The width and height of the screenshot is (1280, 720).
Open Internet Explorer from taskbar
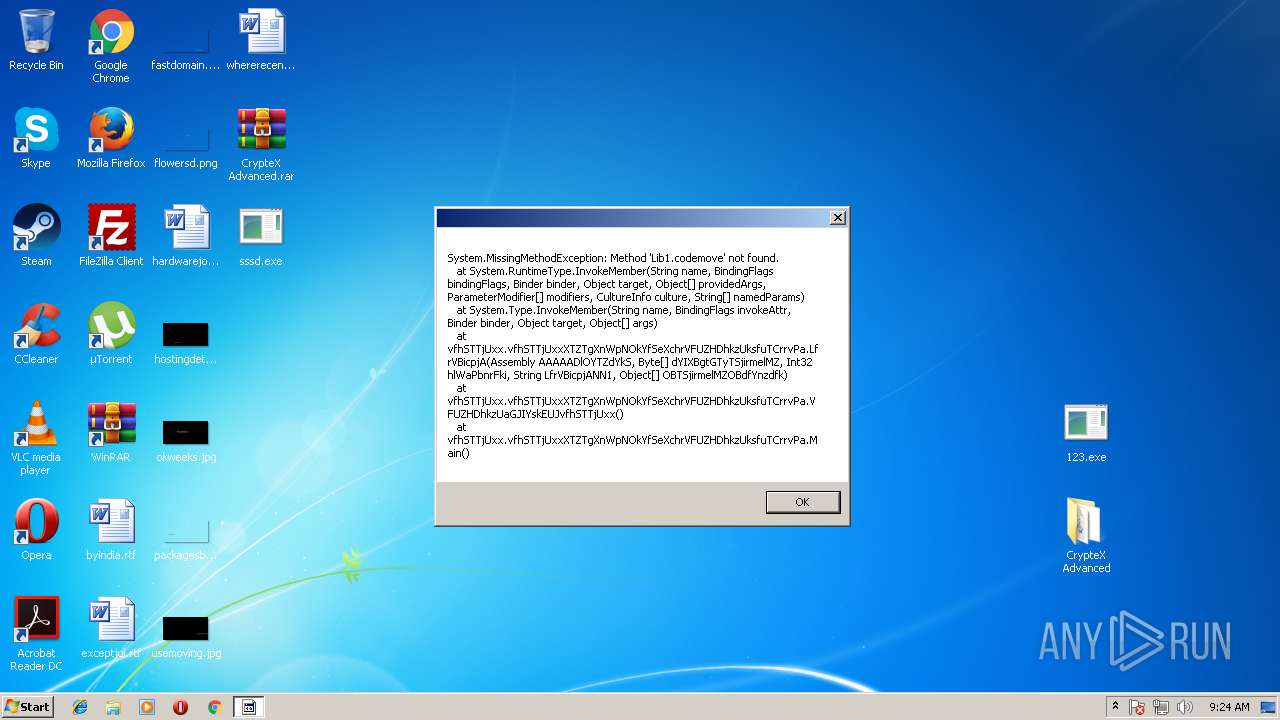[x=80, y=707]
